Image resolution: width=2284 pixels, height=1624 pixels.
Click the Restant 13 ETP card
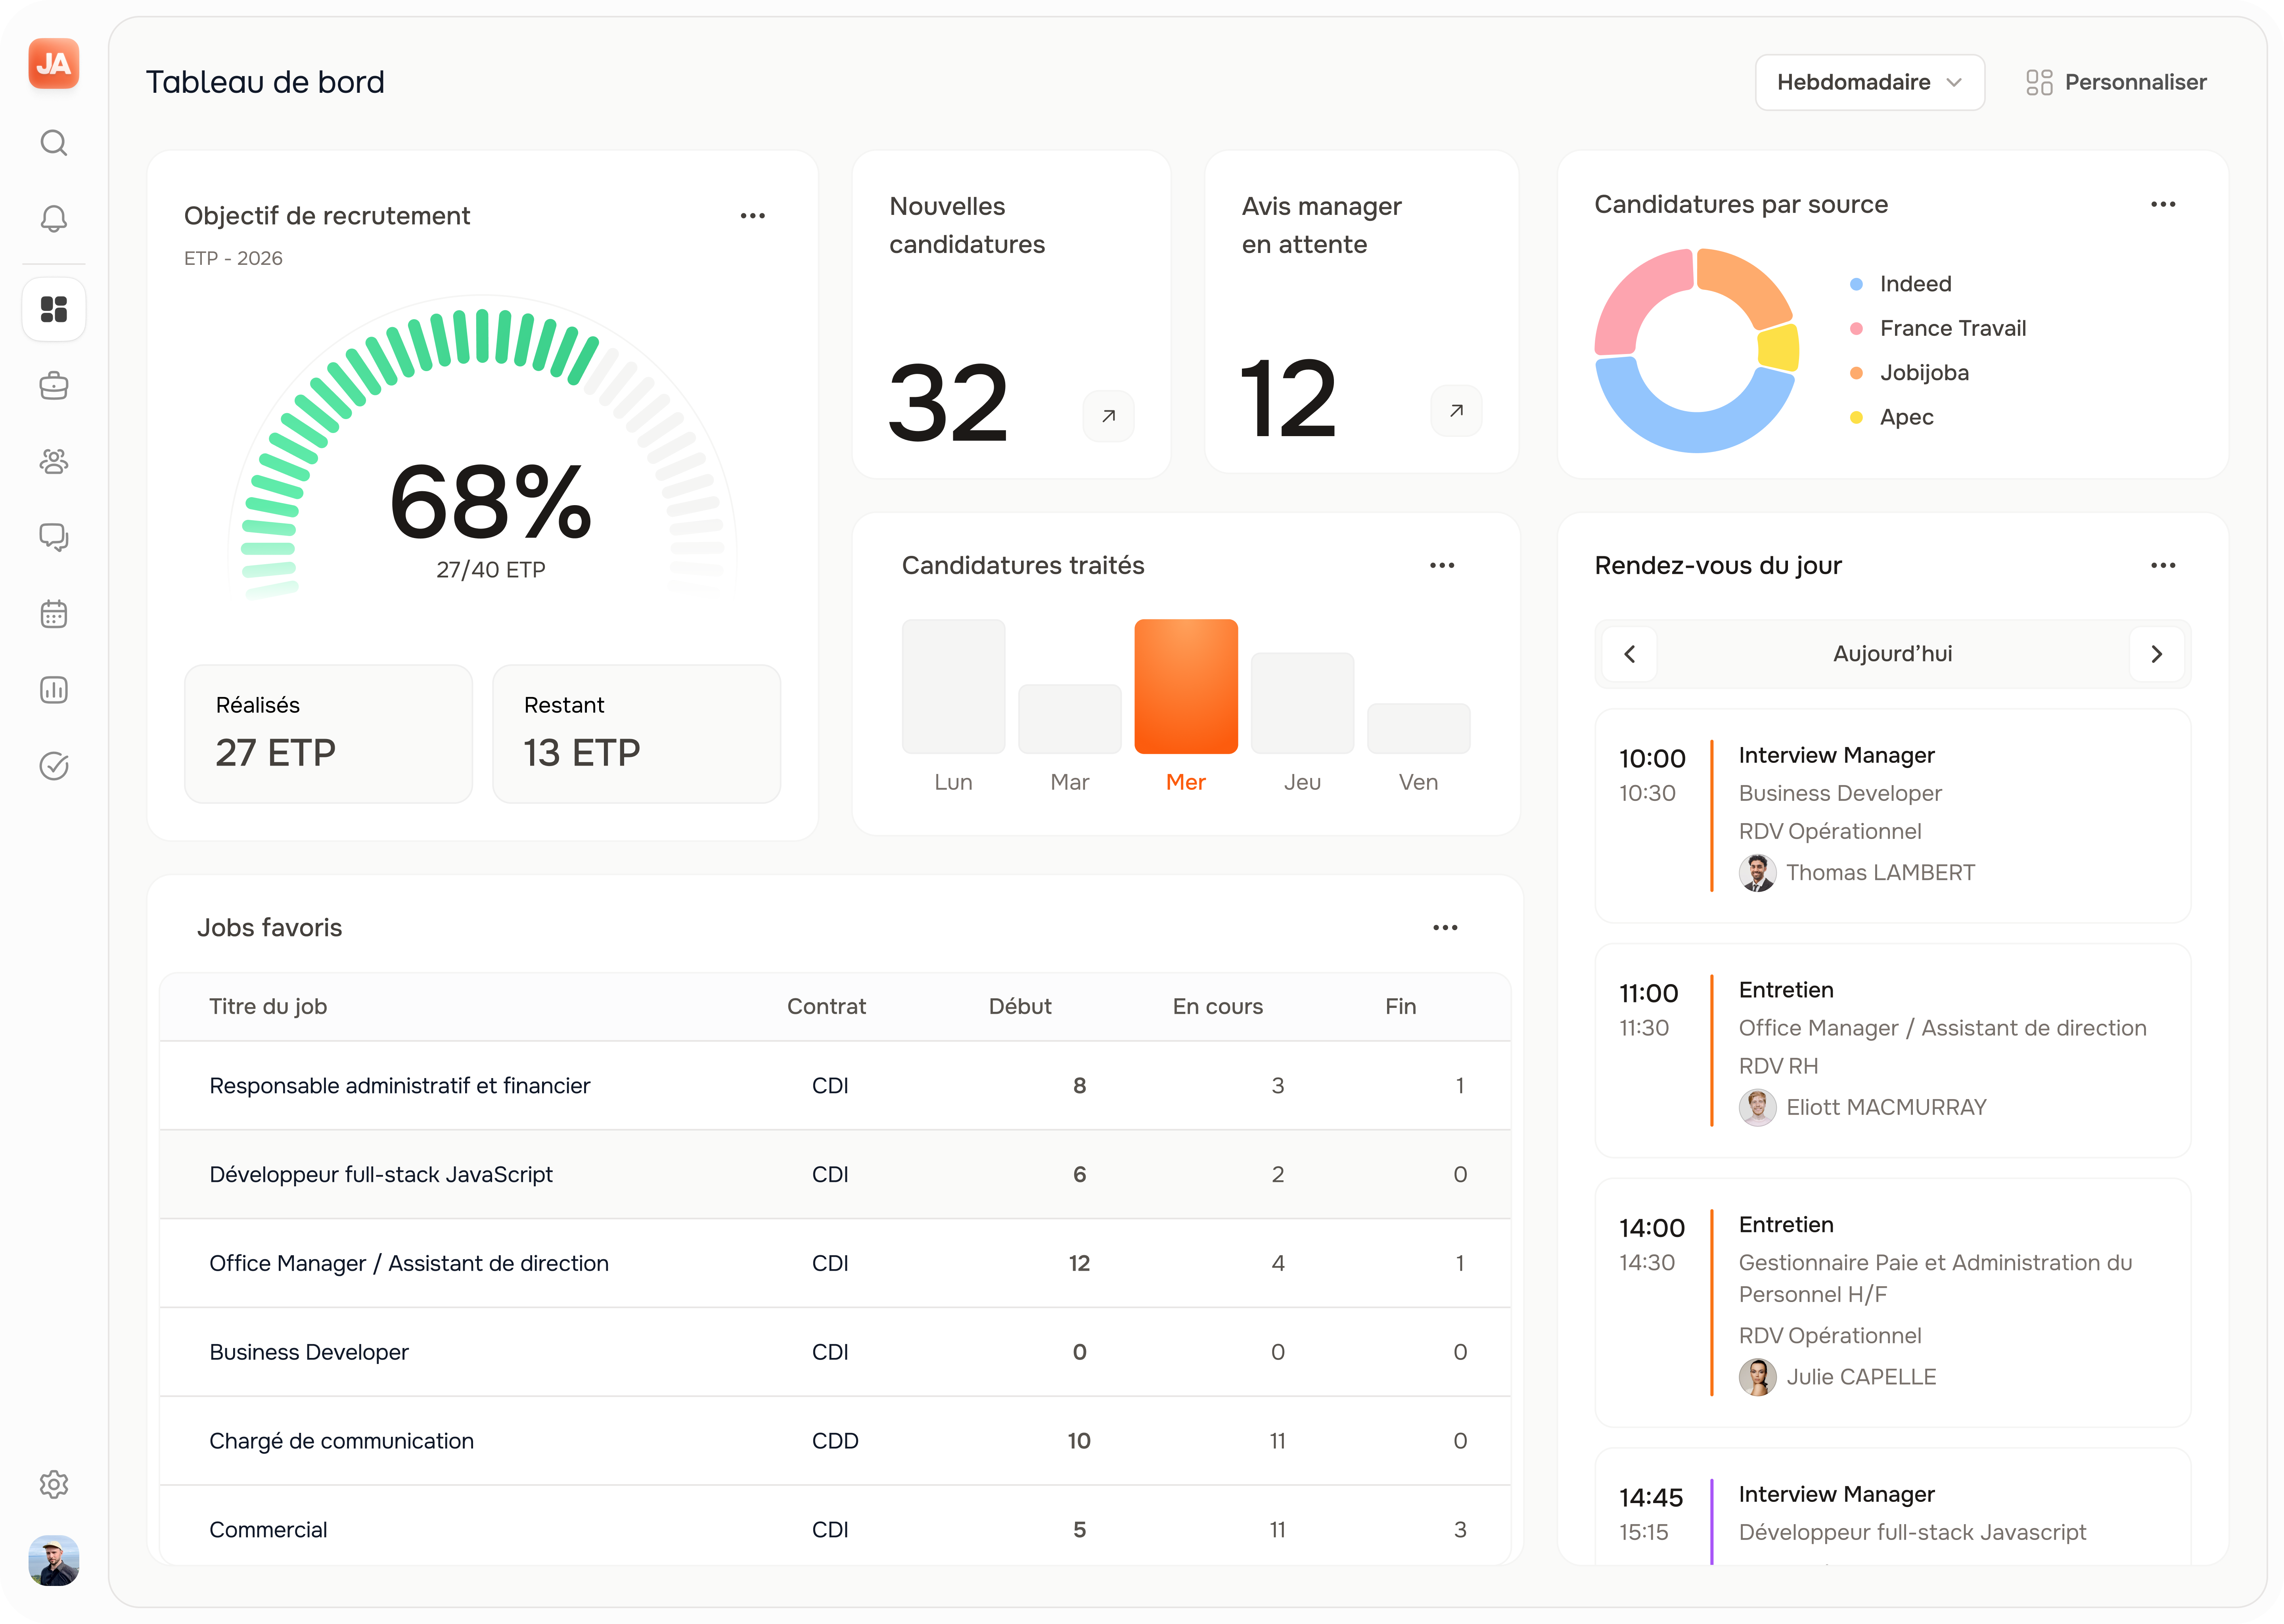click(636, 734)
